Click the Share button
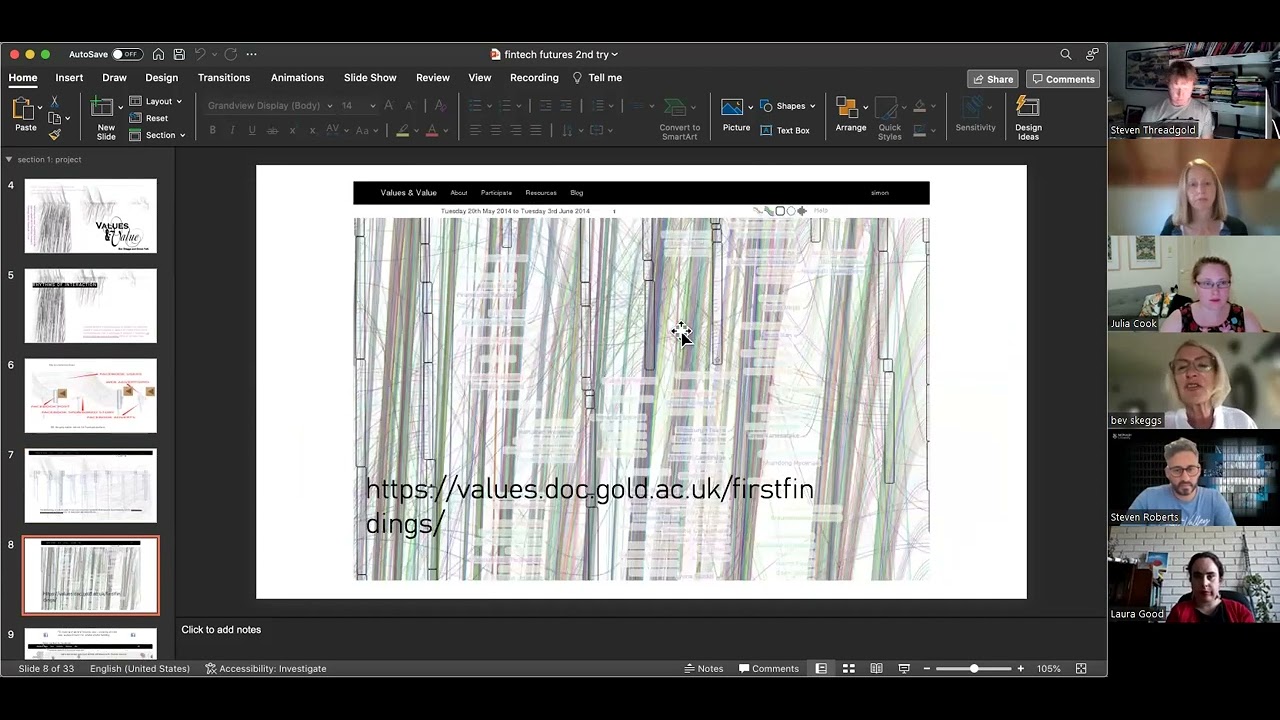This screenshot has height=720, width=1280. click(x=992, y=79)
